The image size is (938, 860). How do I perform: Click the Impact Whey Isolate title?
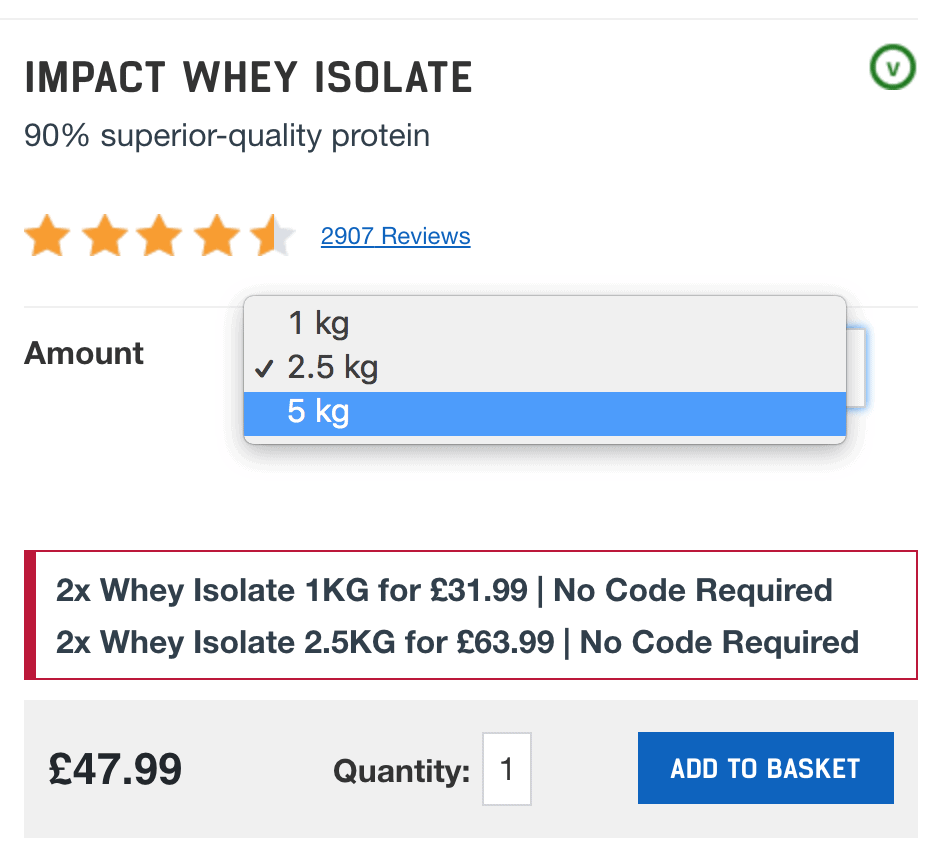click(x=248, y=78)
